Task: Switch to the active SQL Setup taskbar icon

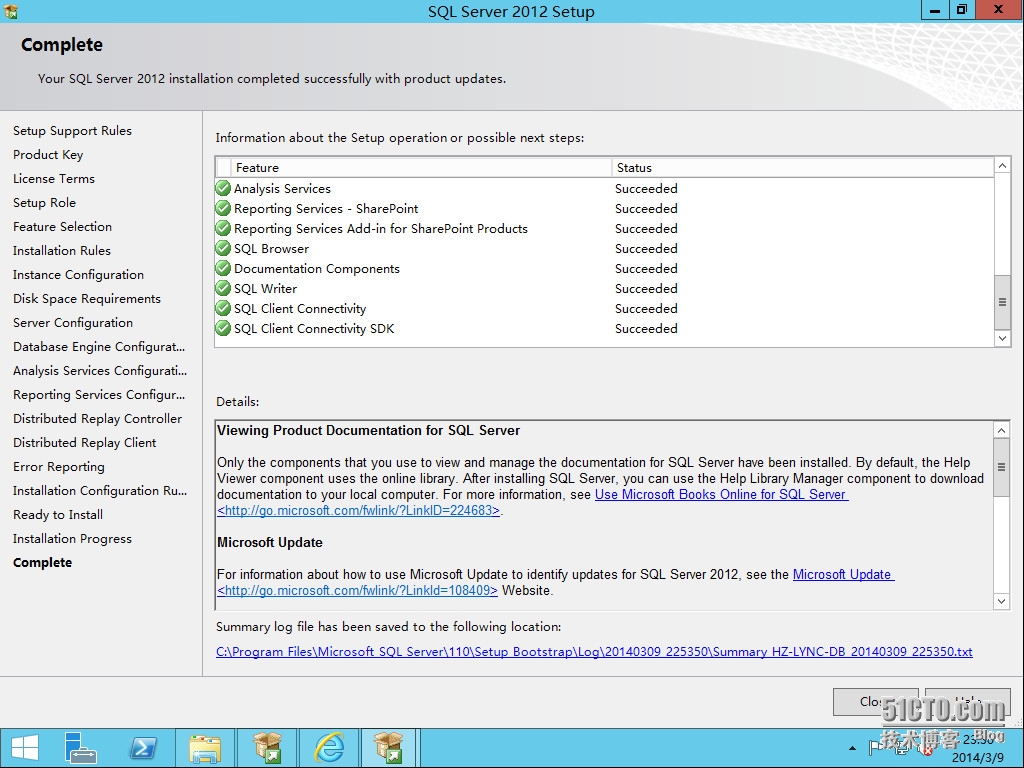Action: pyautogui.click(x=389, y=748)
